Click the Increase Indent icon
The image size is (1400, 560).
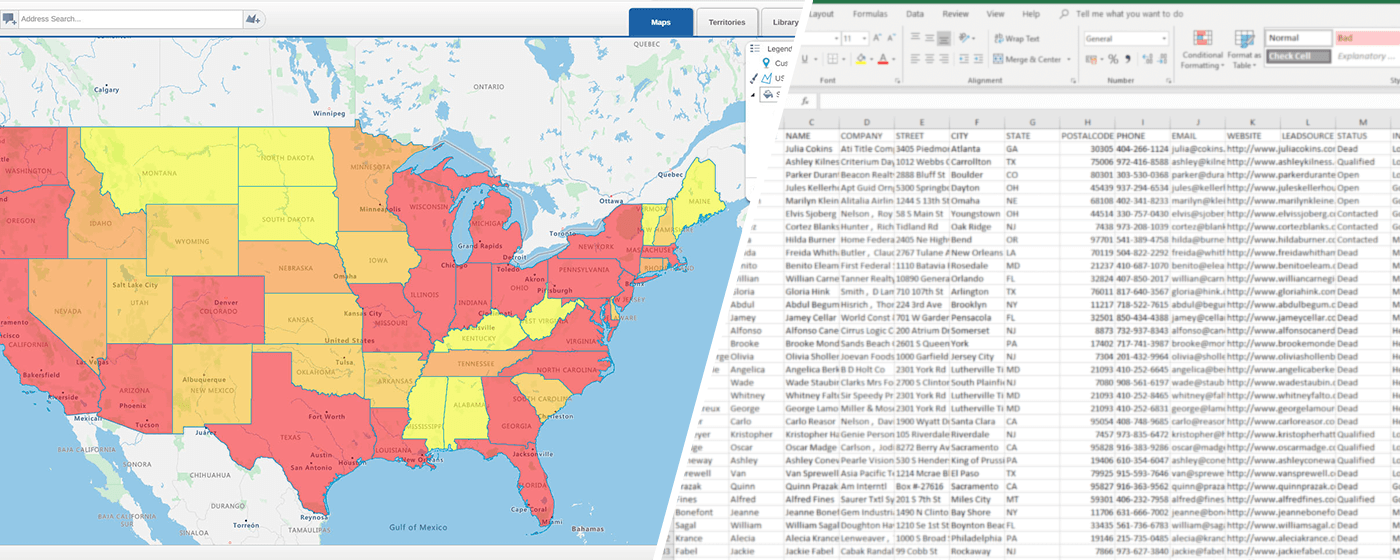(x=978, y=59)
